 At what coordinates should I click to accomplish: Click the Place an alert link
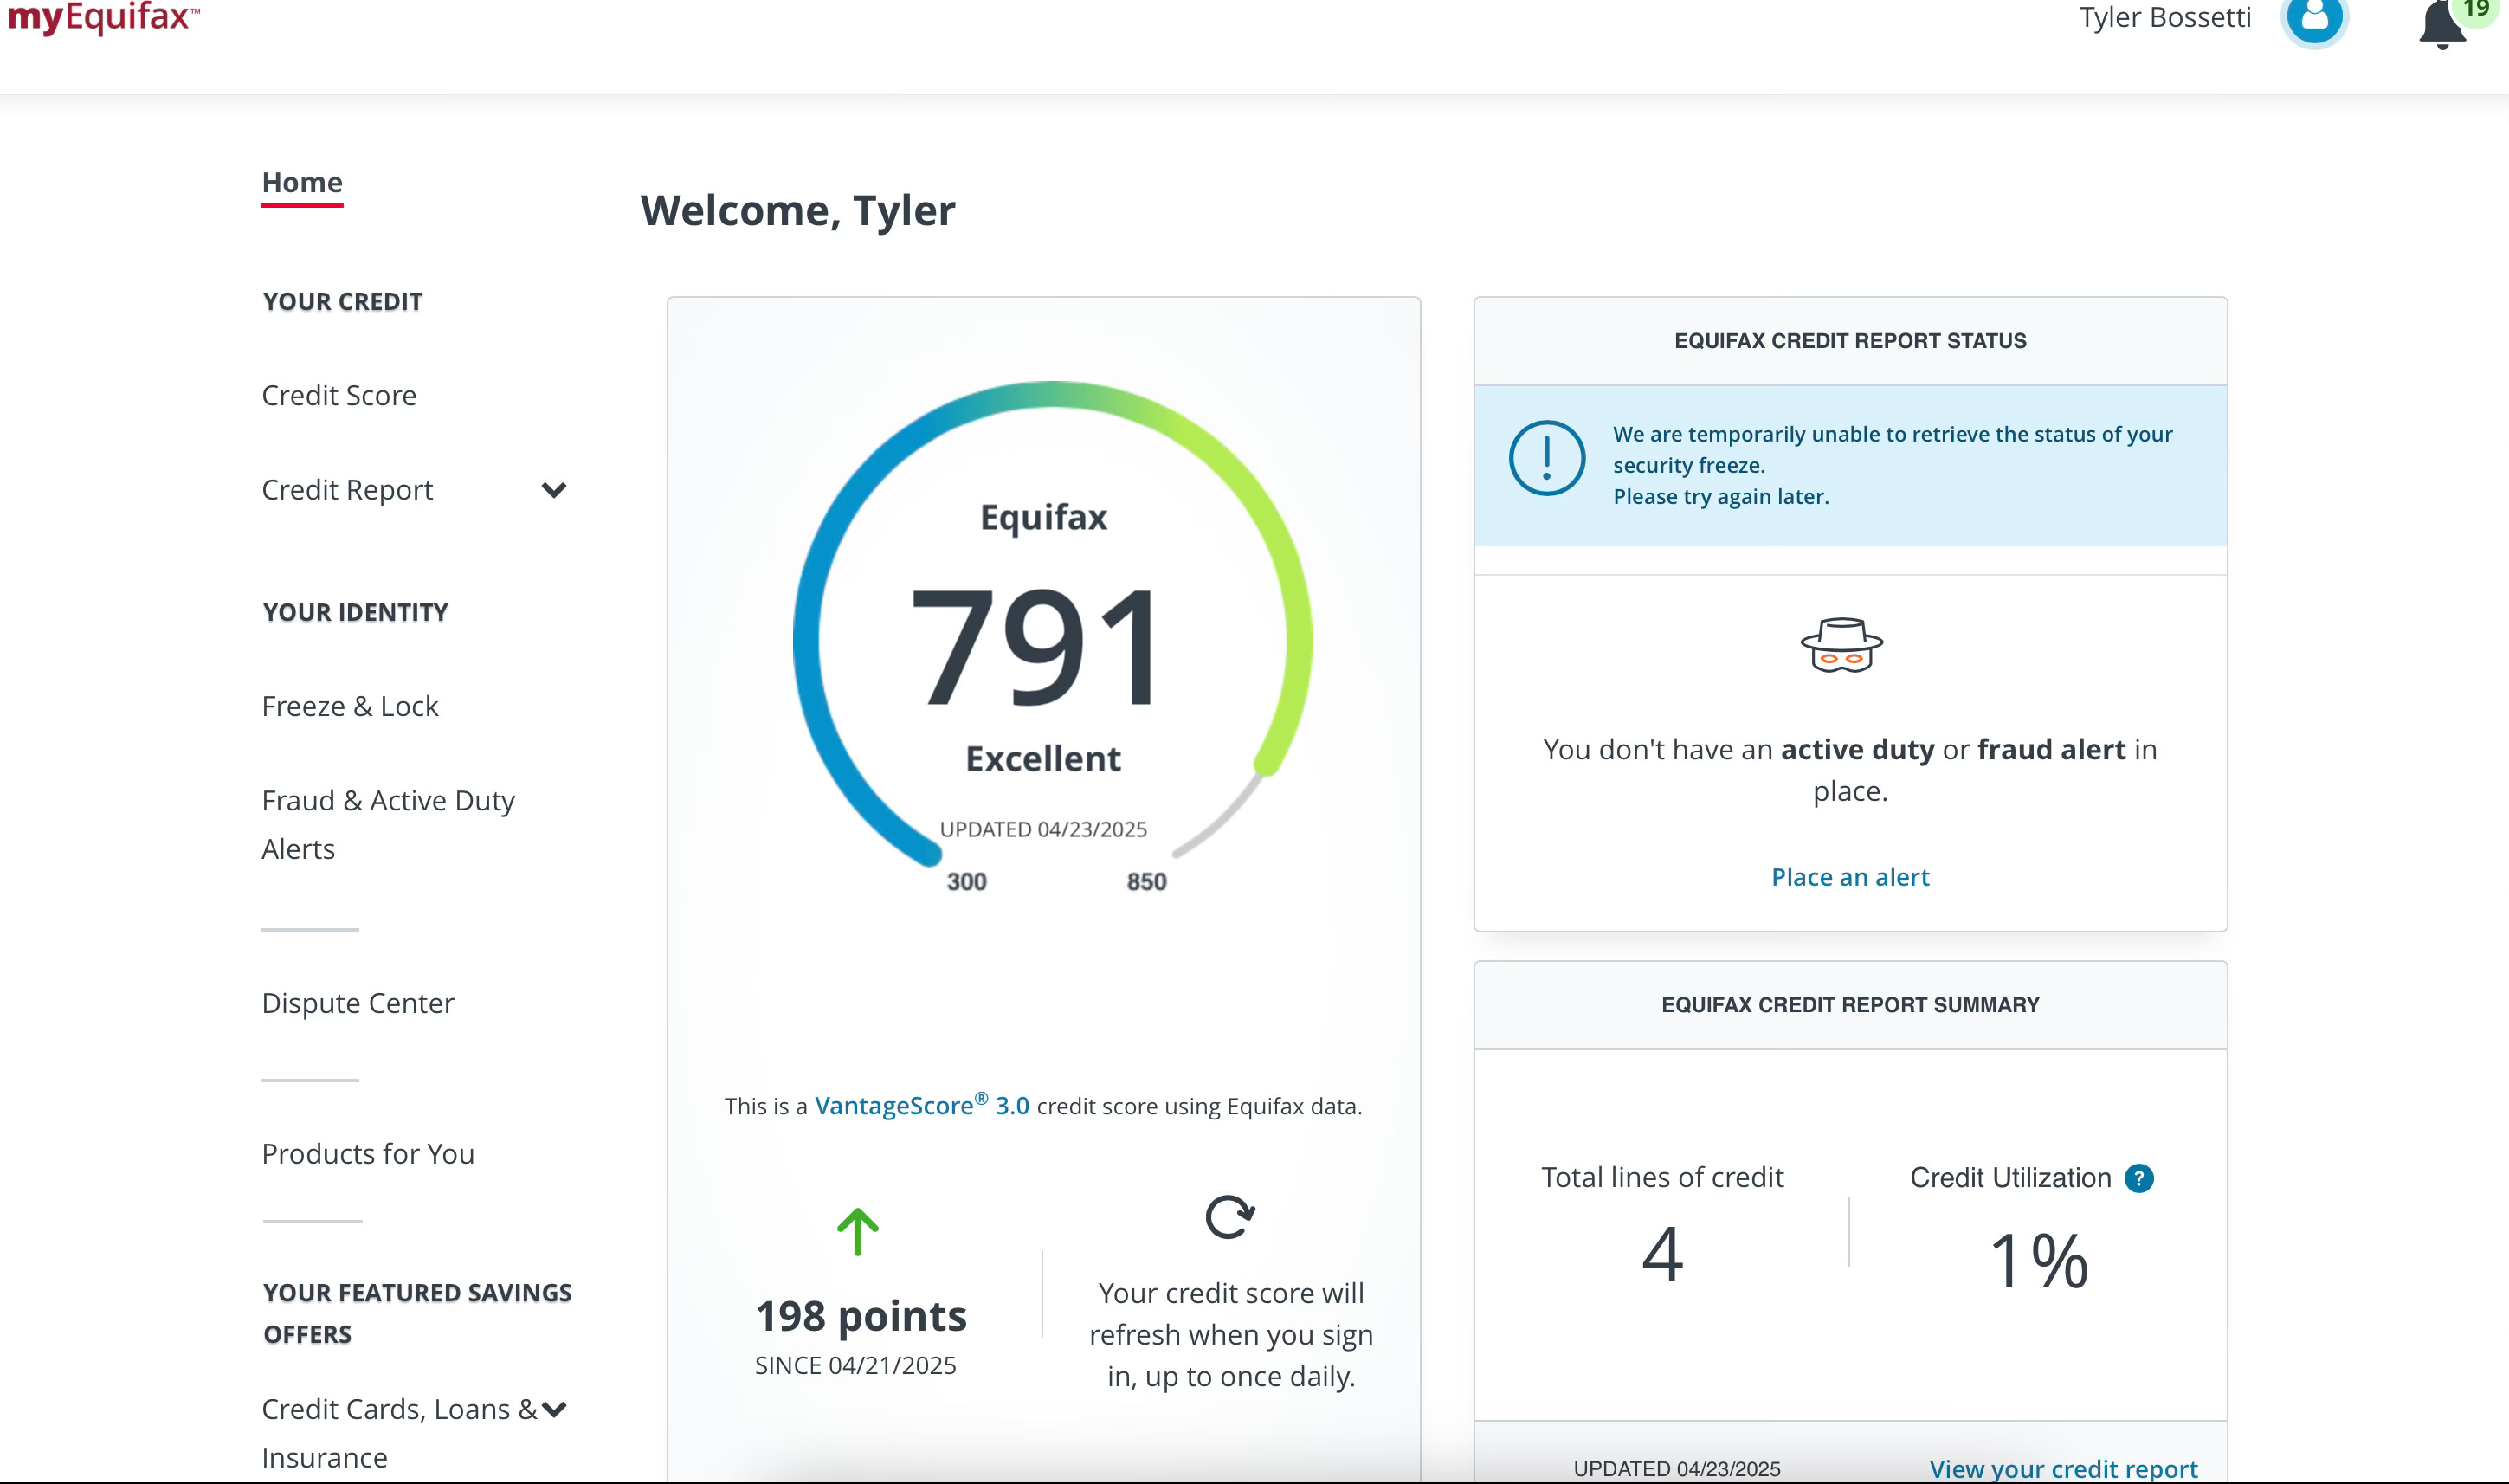pyautogui.click(x=1849, y=877)
